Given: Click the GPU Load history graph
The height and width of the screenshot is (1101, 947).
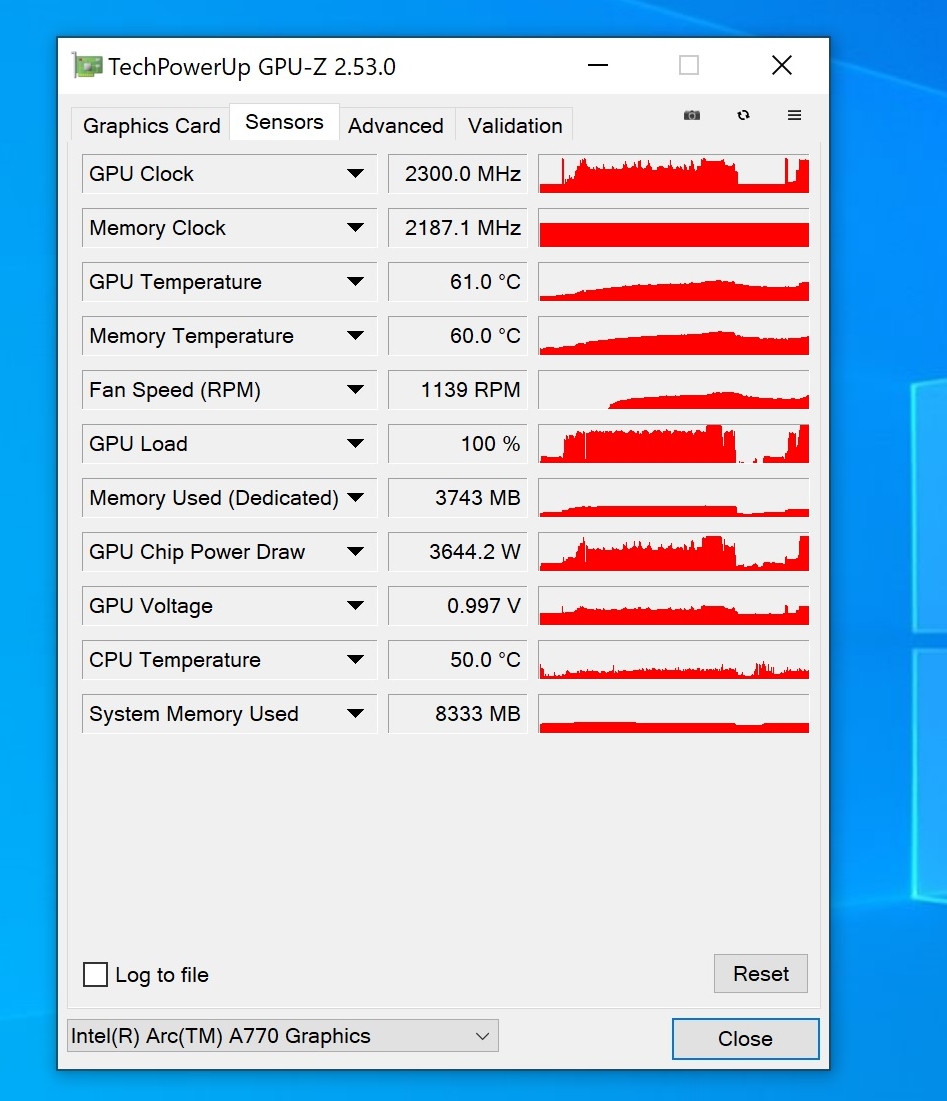Looking at the screenshot, I should point(674,444).
